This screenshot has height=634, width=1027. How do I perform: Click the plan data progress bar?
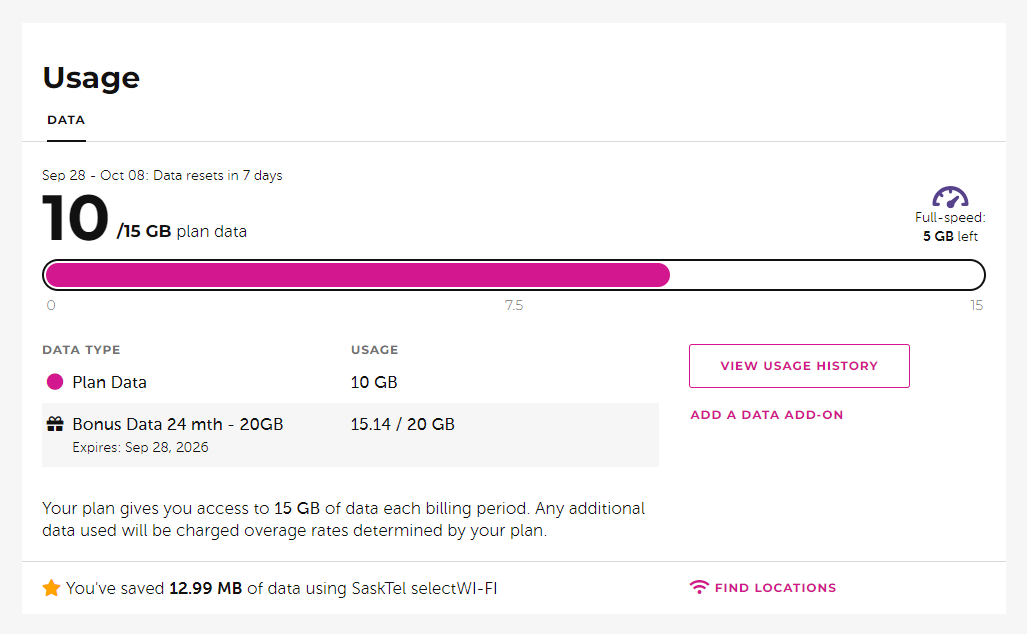pyautogui.click(x=513, y=274)
